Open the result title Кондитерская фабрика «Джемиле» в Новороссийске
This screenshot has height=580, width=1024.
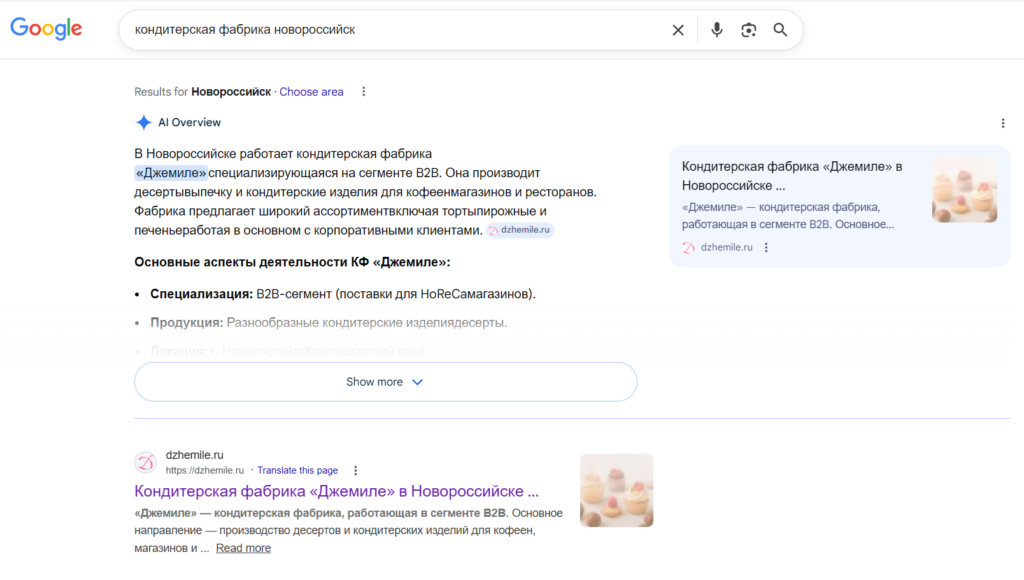click(336, 491)
